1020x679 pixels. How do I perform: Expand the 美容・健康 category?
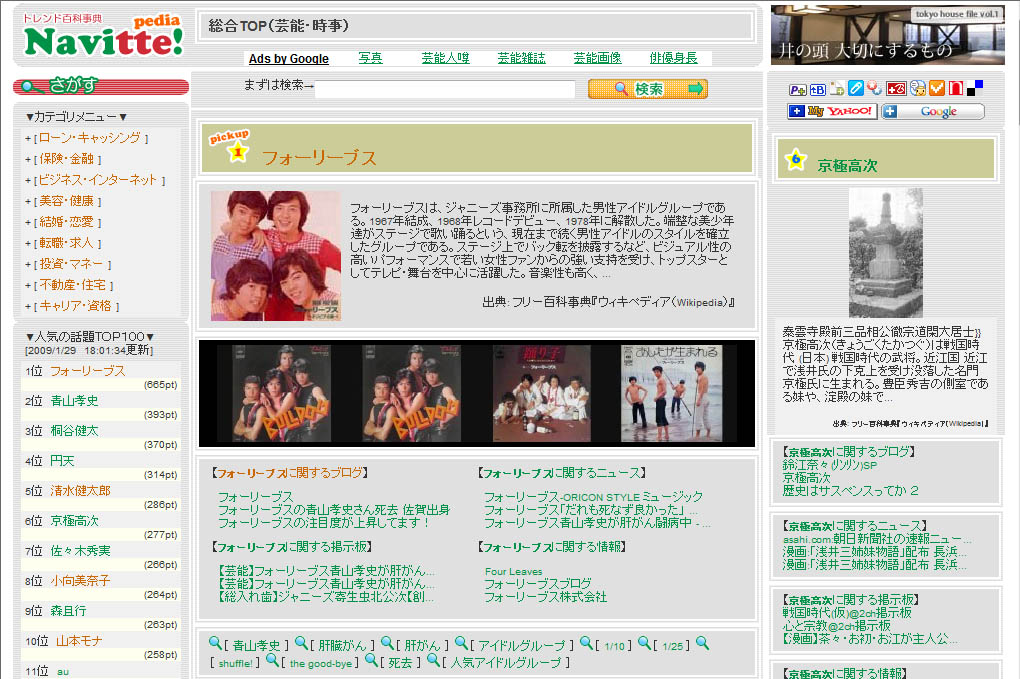click(x=67, y=201)
